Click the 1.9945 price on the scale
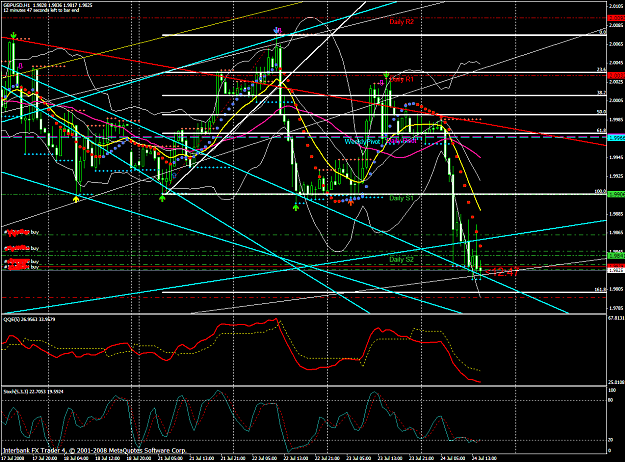This screenshot has height=462, width=625. point(616,157)
